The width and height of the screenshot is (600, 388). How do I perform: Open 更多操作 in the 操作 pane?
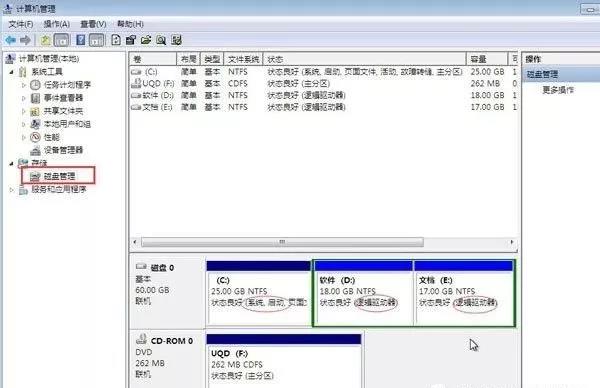click(558, 90)
